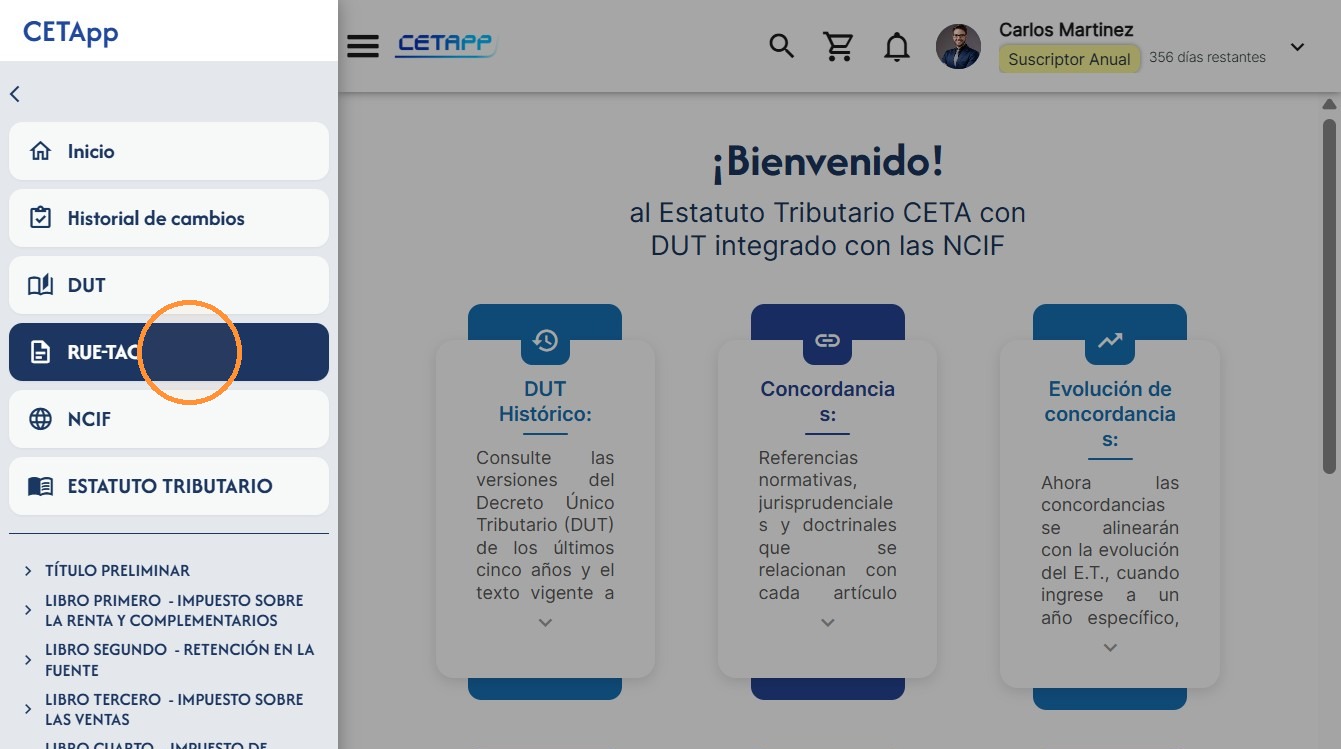Open the notifications bell icon
Viewport: 1341px width, 749px height.
click(x=897, y=46)
